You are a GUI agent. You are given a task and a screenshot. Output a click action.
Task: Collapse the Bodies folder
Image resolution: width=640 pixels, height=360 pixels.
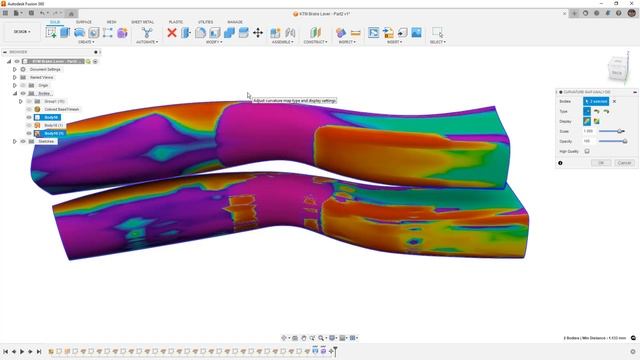[x=15, y=93]
